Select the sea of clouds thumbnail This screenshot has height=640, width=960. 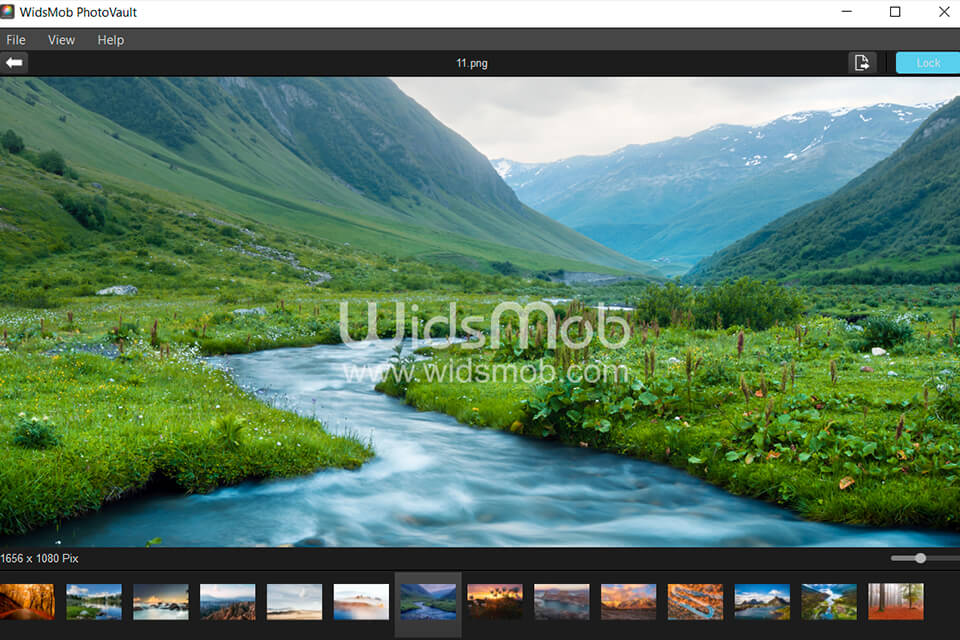[x=361, y=601]
